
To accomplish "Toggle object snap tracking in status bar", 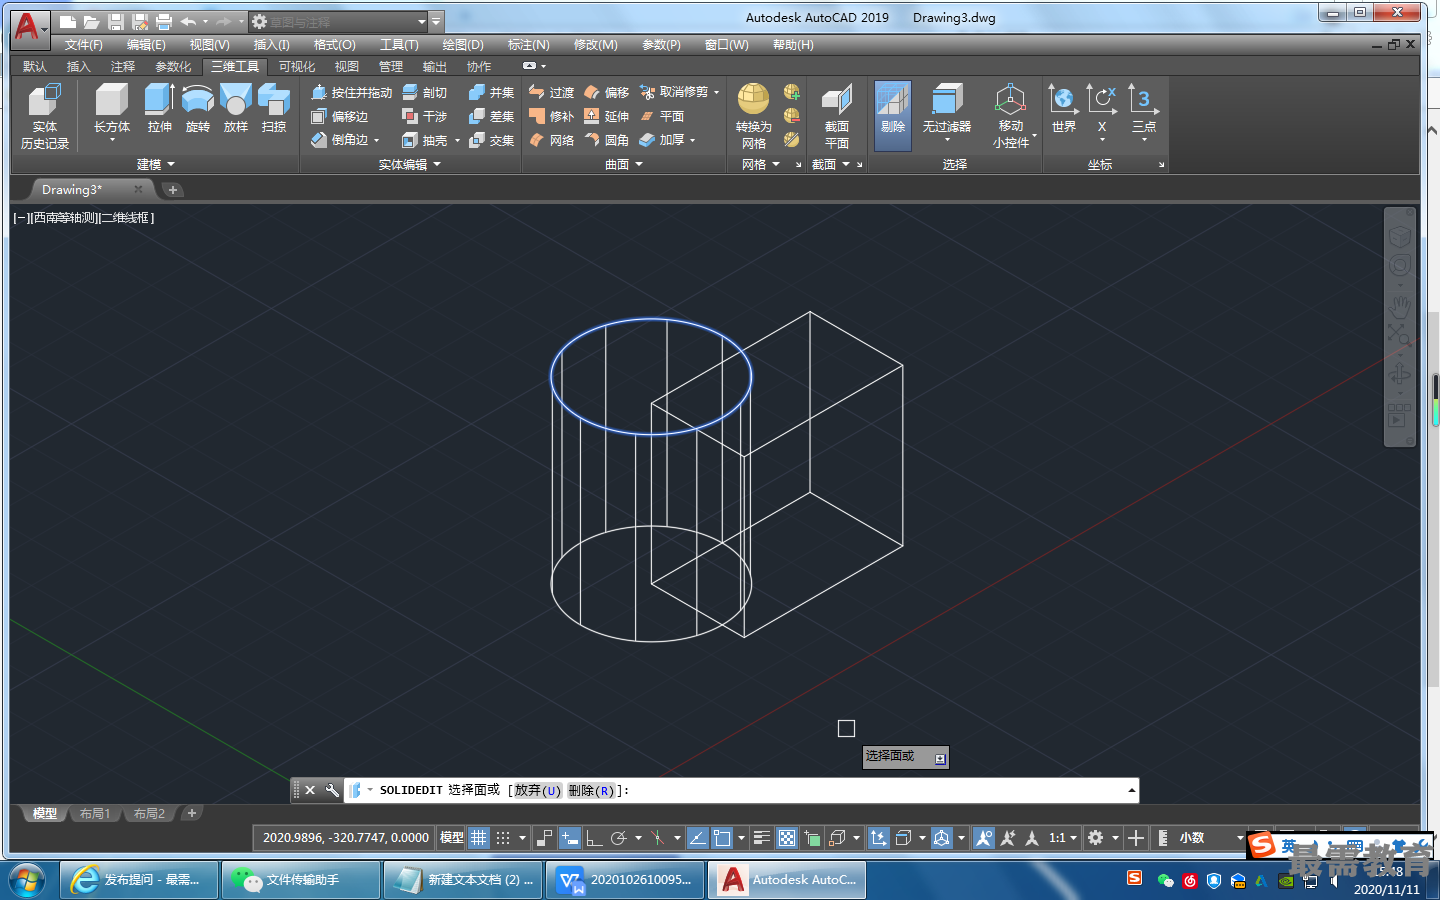I will (698, 838).
